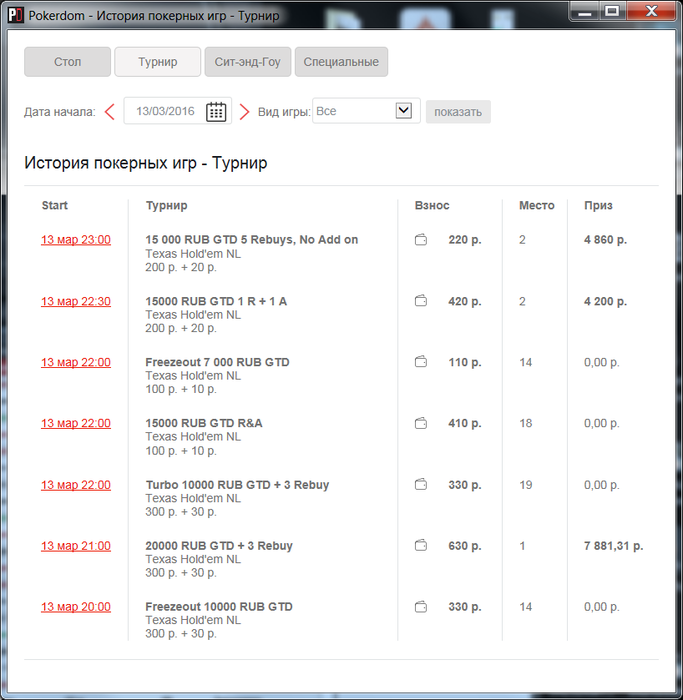This screenshot has width=683, height=700.
Task: Maximize the Pokerdom window
Action: pyautogui.click(x=612, y=12)
